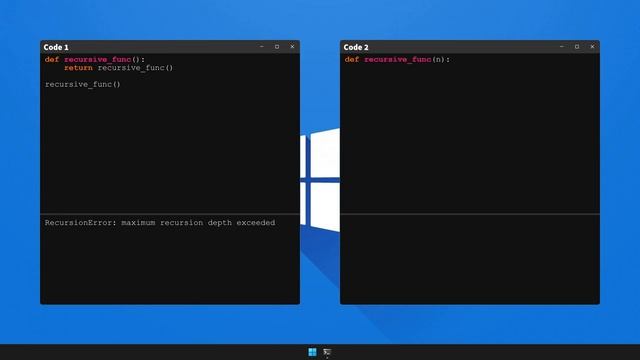Maximize the Code 2 window
The width and height of the screenshot is (640, 360).
point(577,47)
